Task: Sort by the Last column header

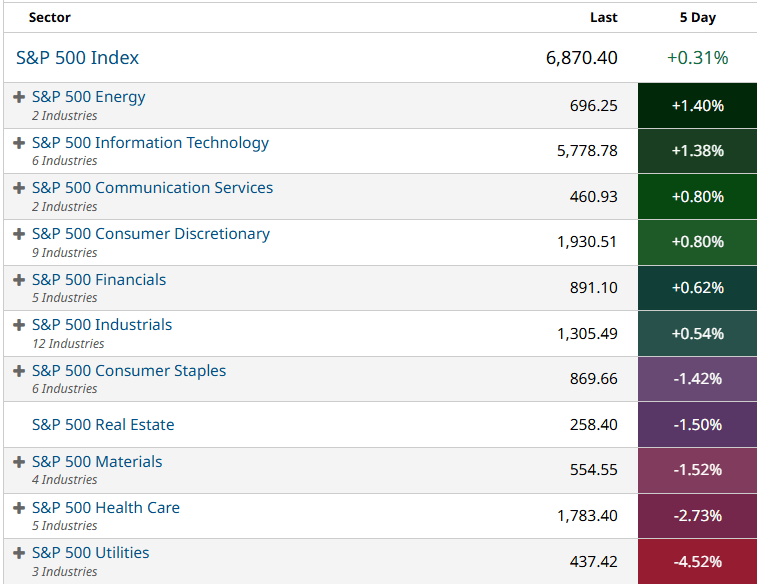Action: (603, 17)
